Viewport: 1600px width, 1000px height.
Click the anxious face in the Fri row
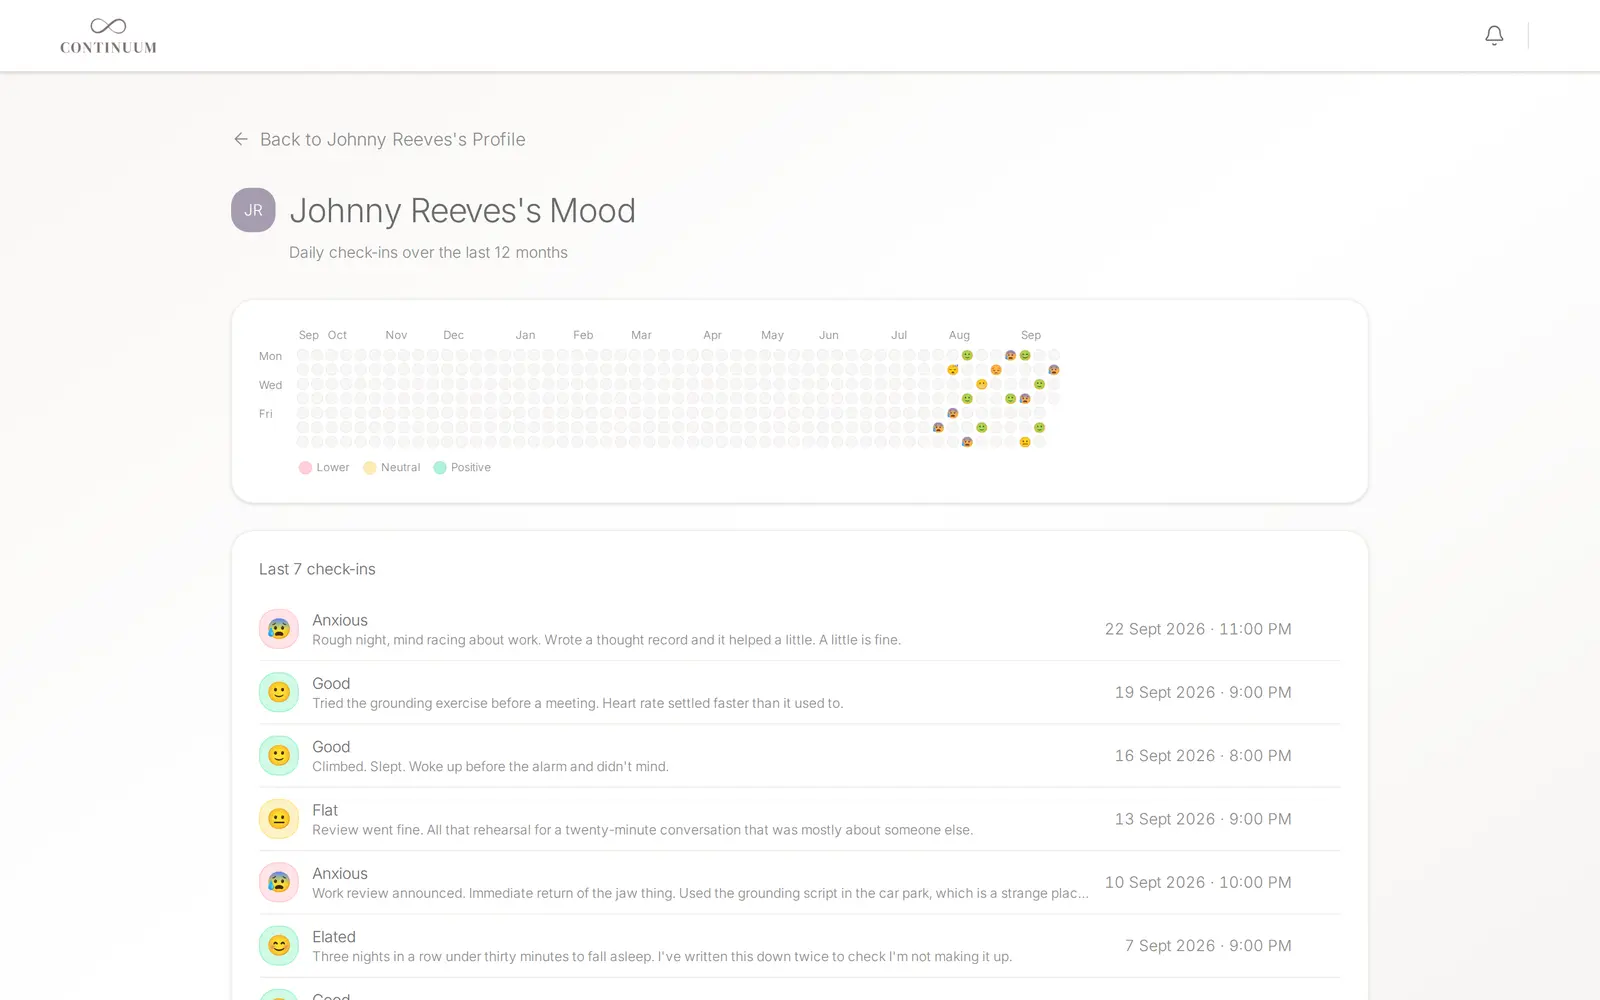pyautogui.click(x=953, y=413)
